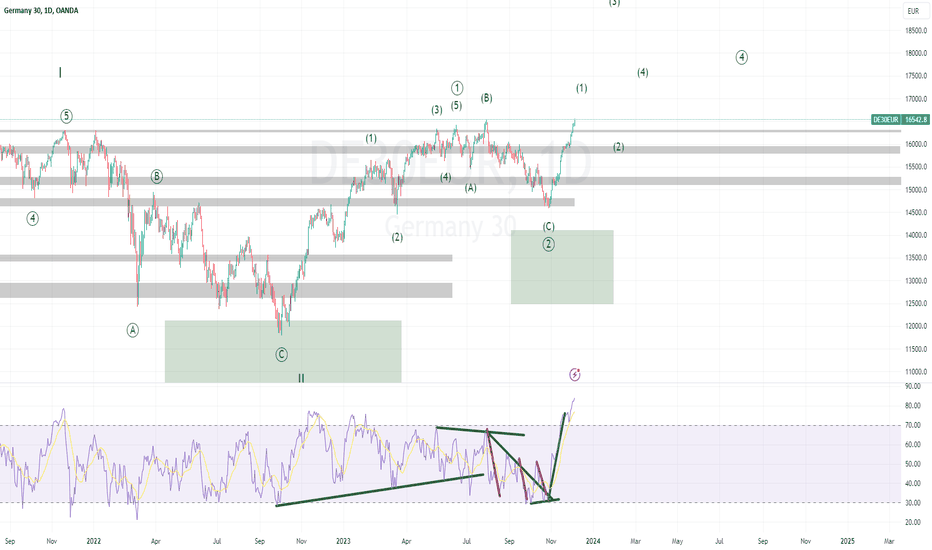
Task: Select the circled 1 wave label
Action: pos(457,88)
